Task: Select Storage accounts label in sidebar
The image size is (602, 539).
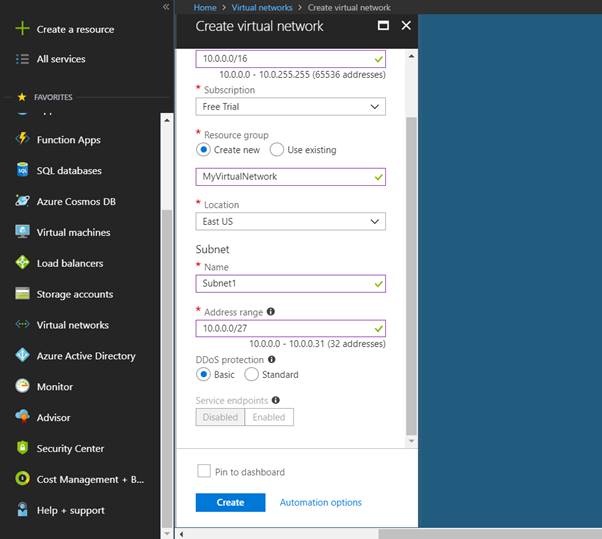Action: (75, 294)
